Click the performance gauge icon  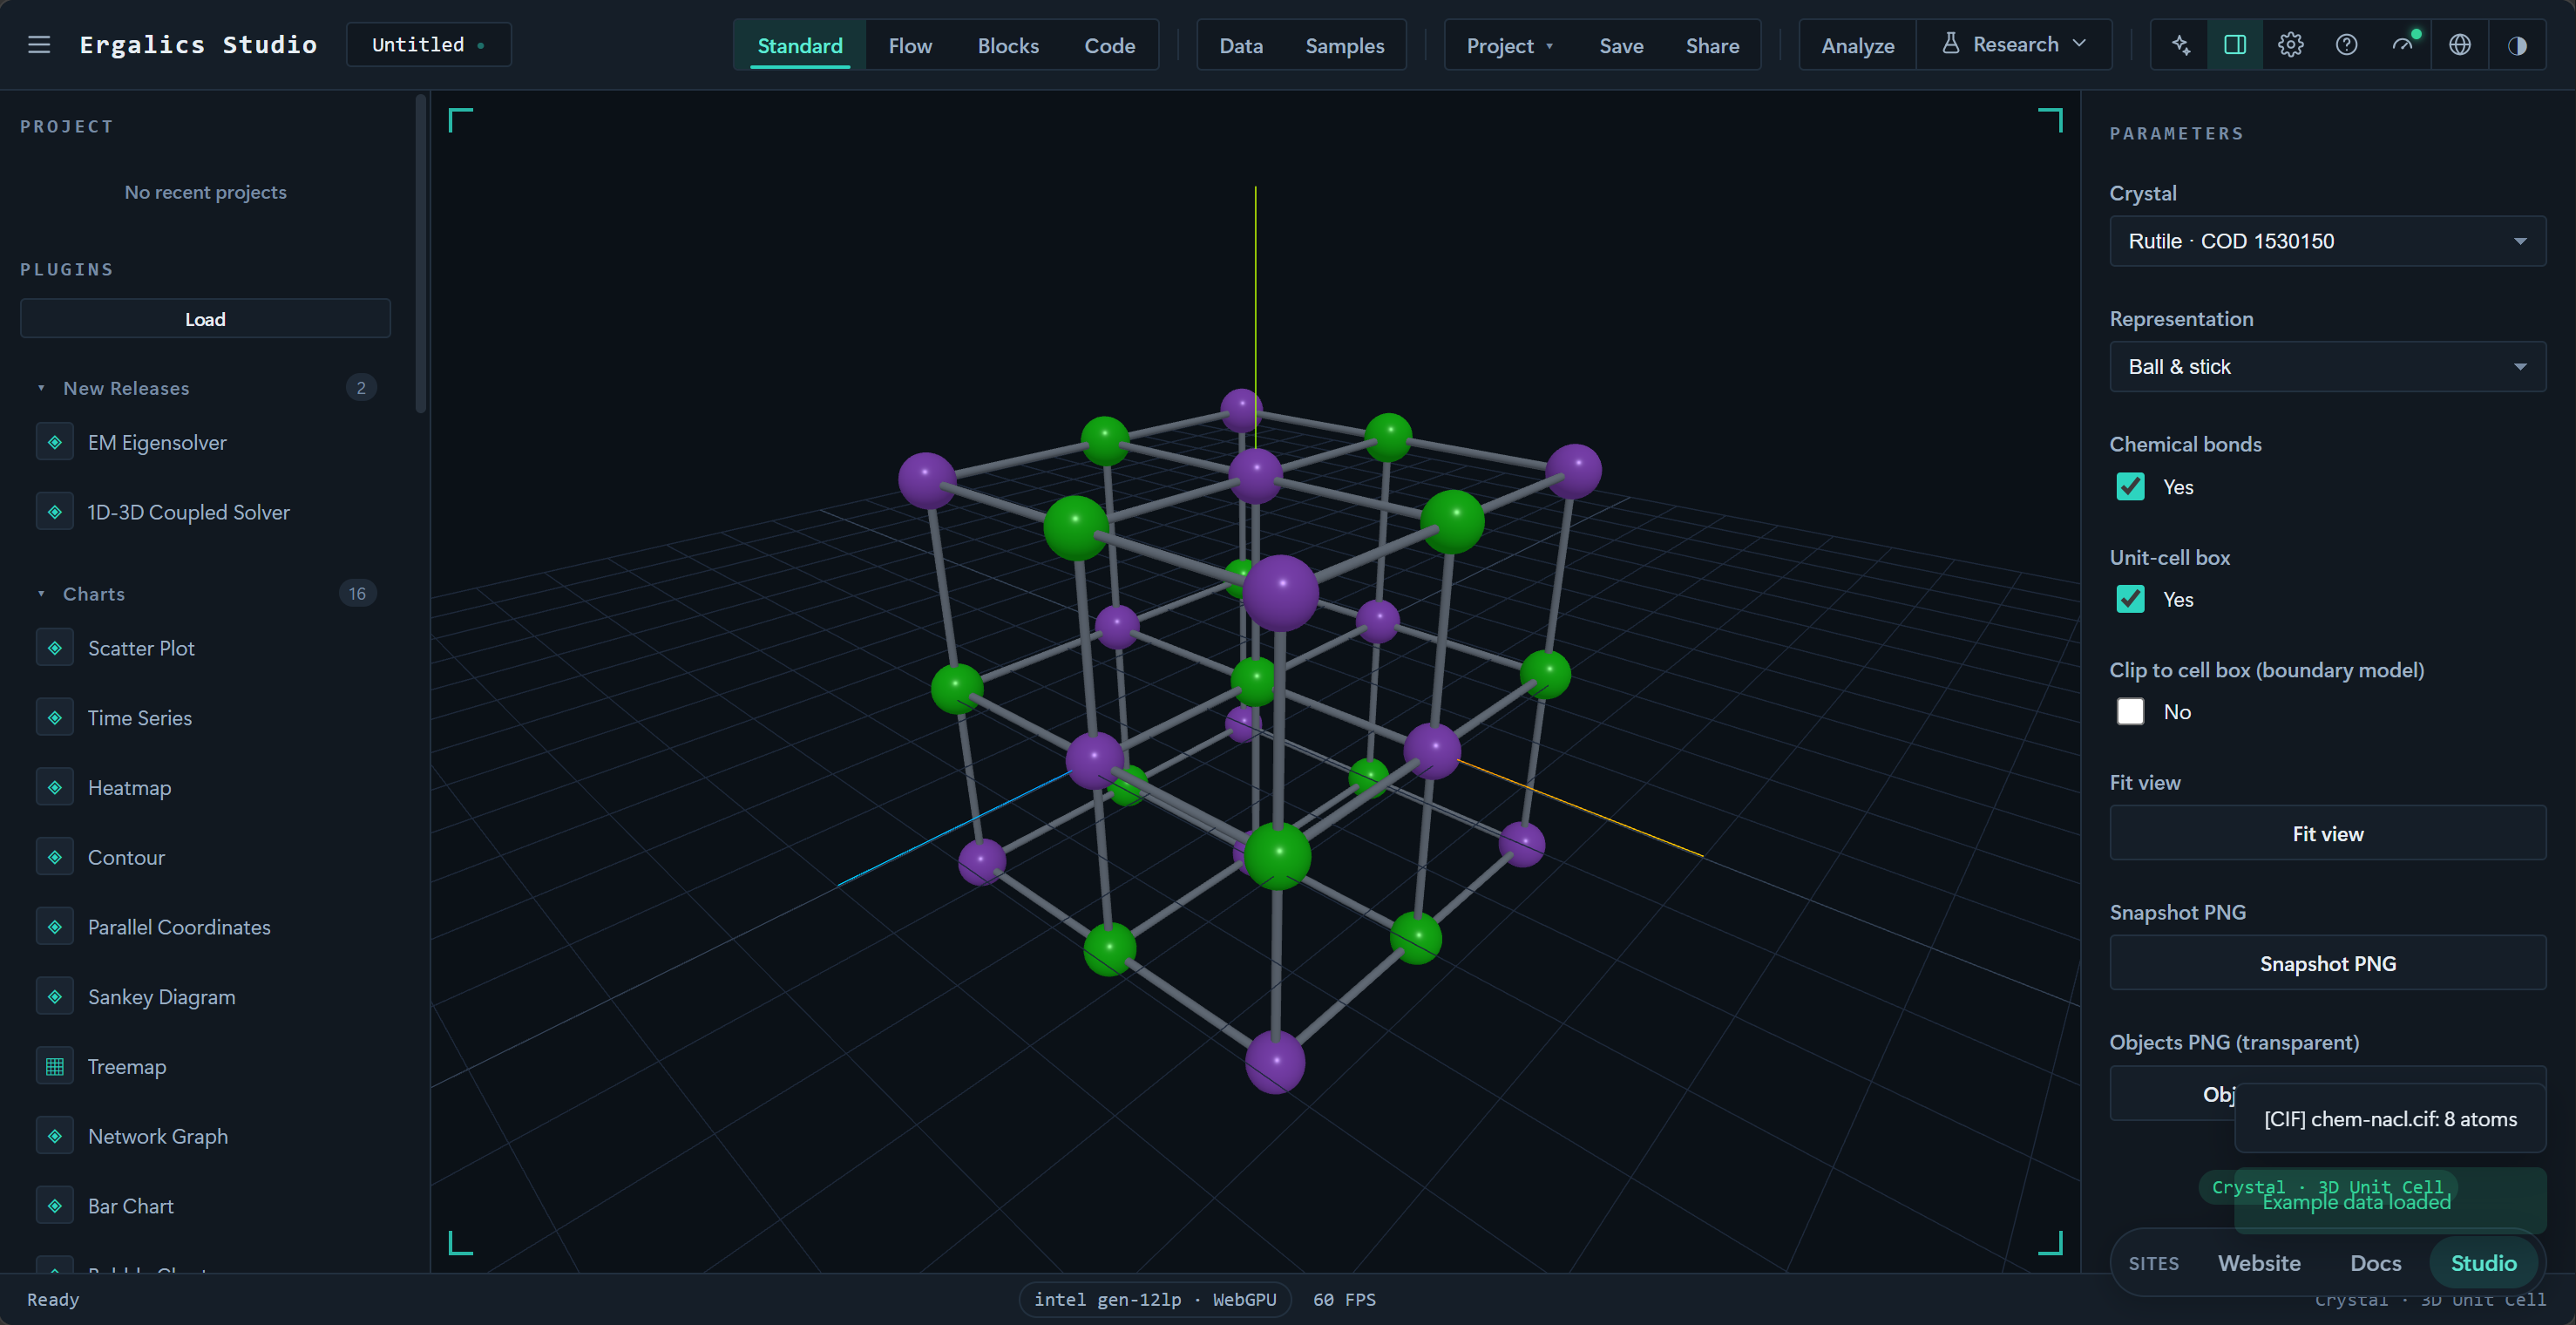[2403, 45]
